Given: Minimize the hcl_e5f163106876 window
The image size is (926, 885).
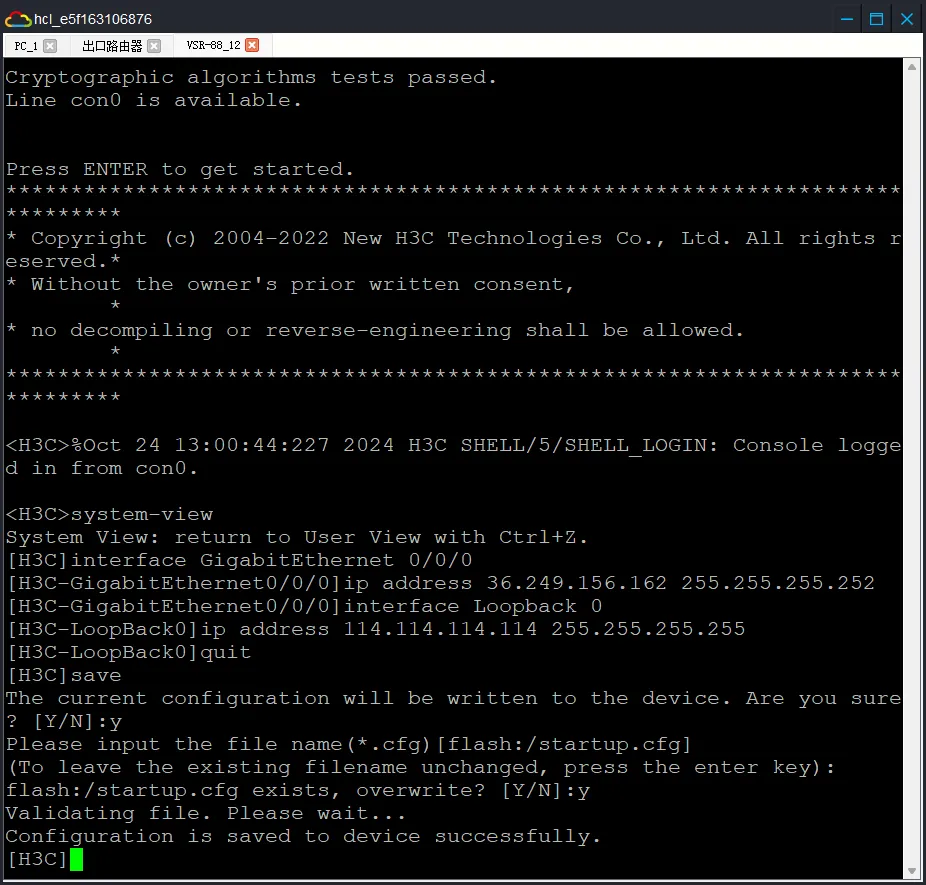Looking at the screenshot, I should point(847,19).
